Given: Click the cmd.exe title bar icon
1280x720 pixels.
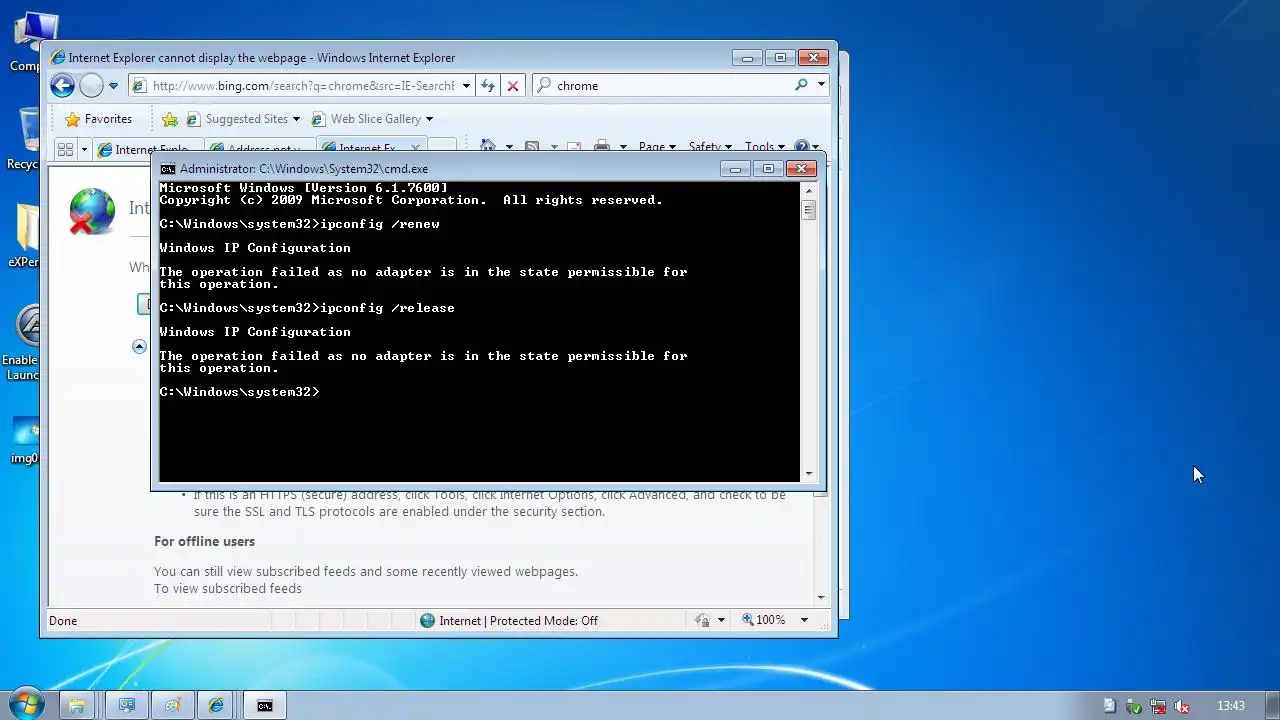Looking at the screenshot, I should coord(168,169).
